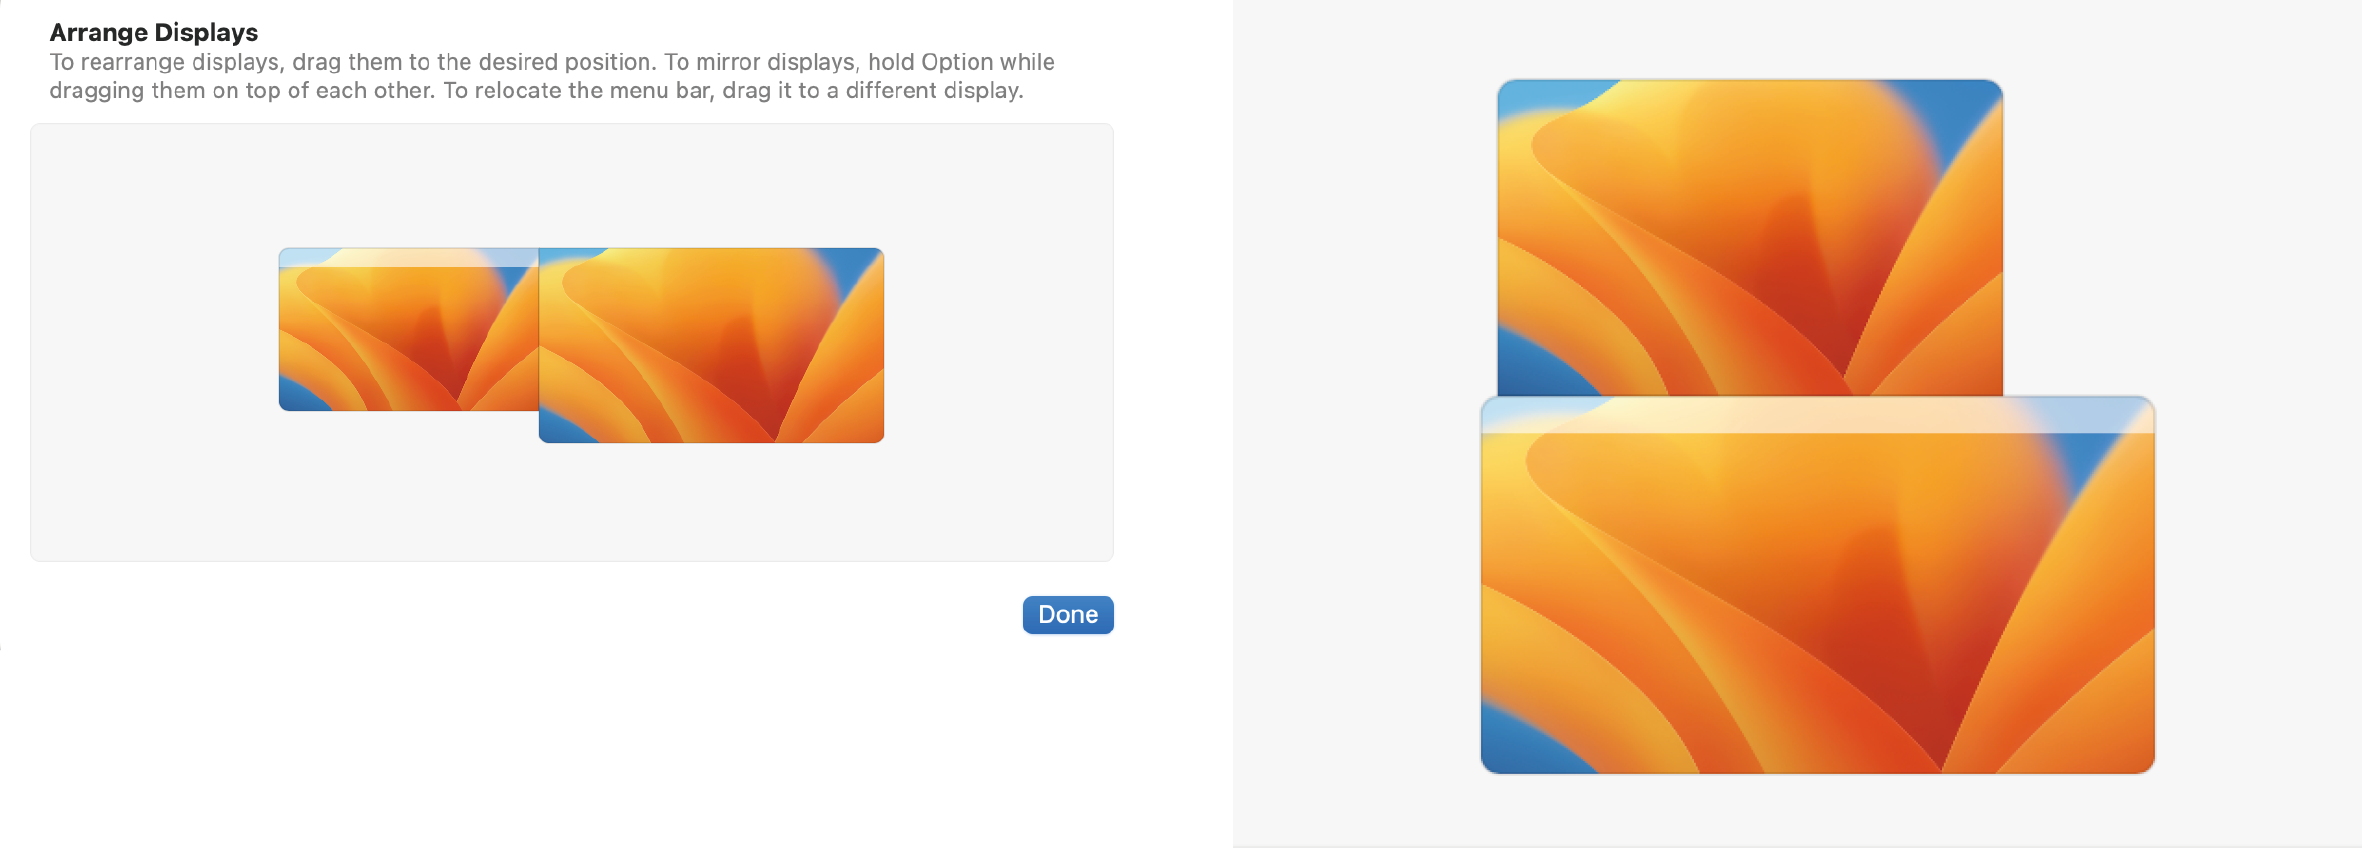Select the lower large display in stacked illustration
The image size is (2362, 855).
coord(1817,585)
